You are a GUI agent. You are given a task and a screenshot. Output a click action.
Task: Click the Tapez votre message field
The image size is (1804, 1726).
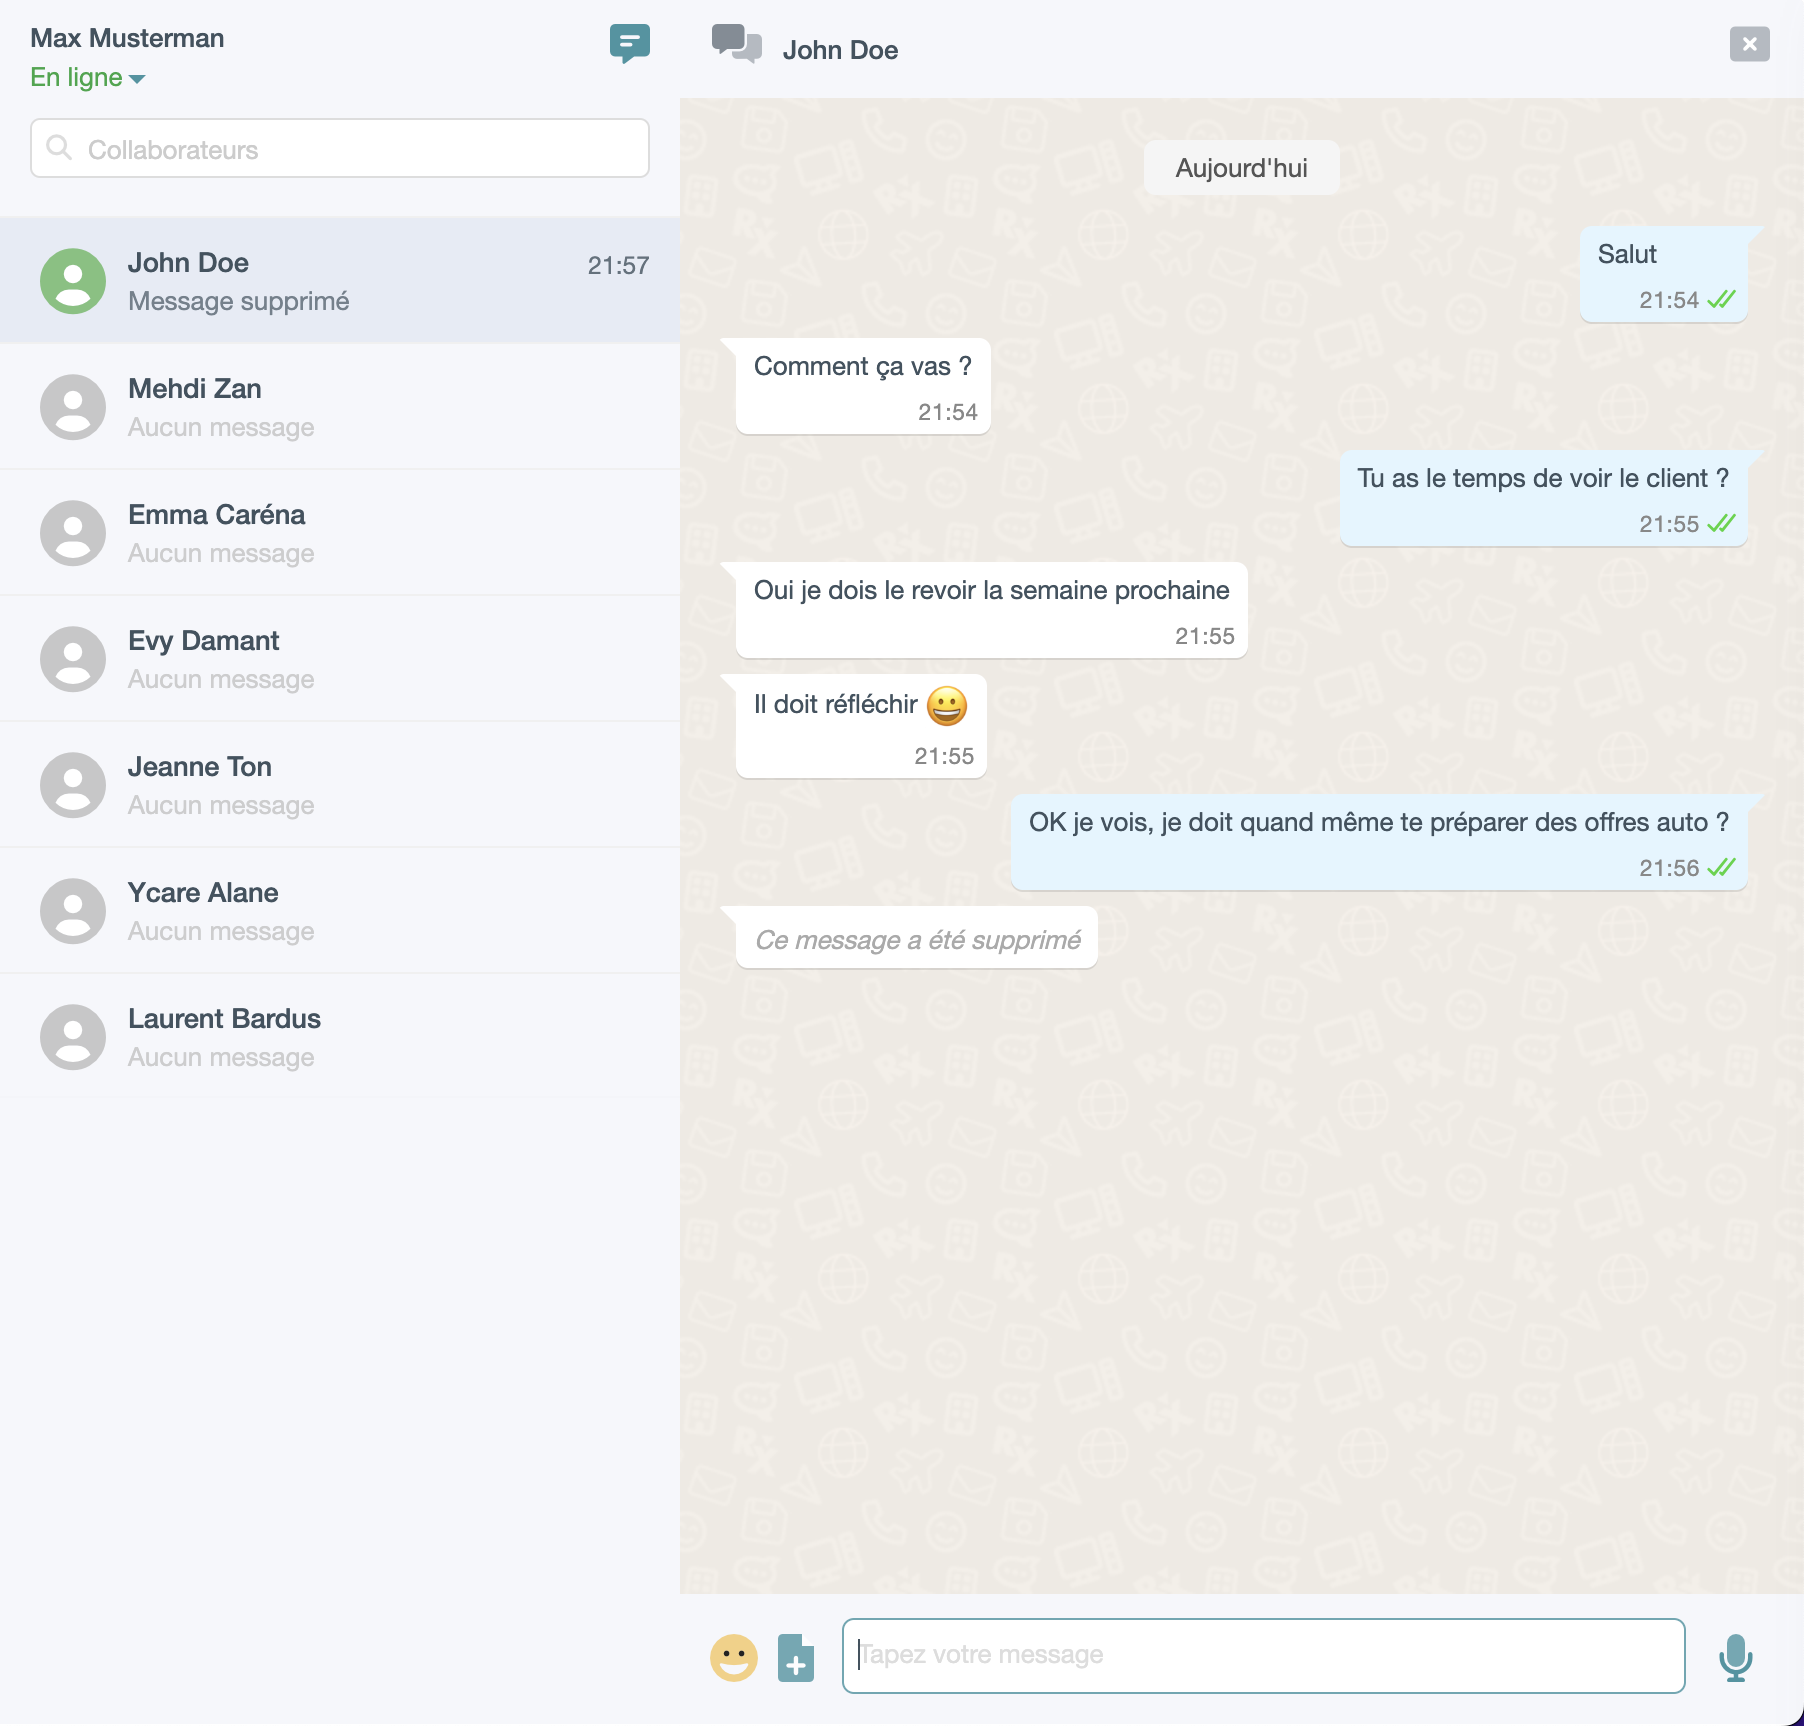[1262, 1656]
